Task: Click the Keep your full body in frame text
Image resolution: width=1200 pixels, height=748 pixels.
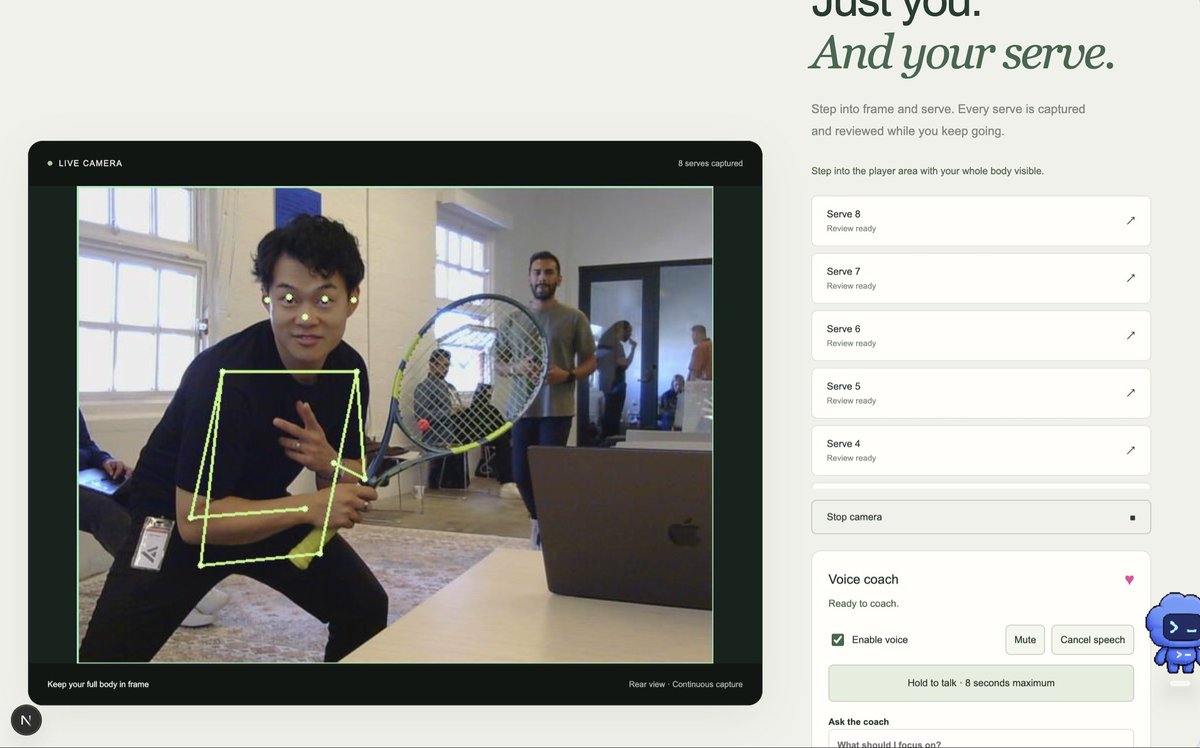Action: click(x=98, y=684)
